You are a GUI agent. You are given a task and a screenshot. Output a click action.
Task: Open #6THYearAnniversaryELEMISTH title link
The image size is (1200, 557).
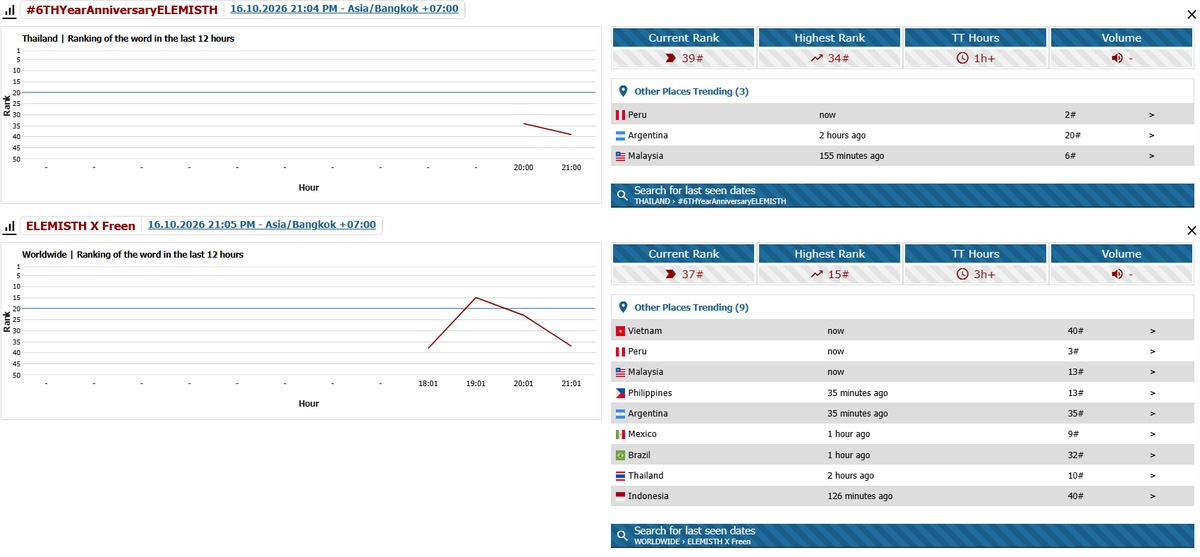[x=121, y=10]
